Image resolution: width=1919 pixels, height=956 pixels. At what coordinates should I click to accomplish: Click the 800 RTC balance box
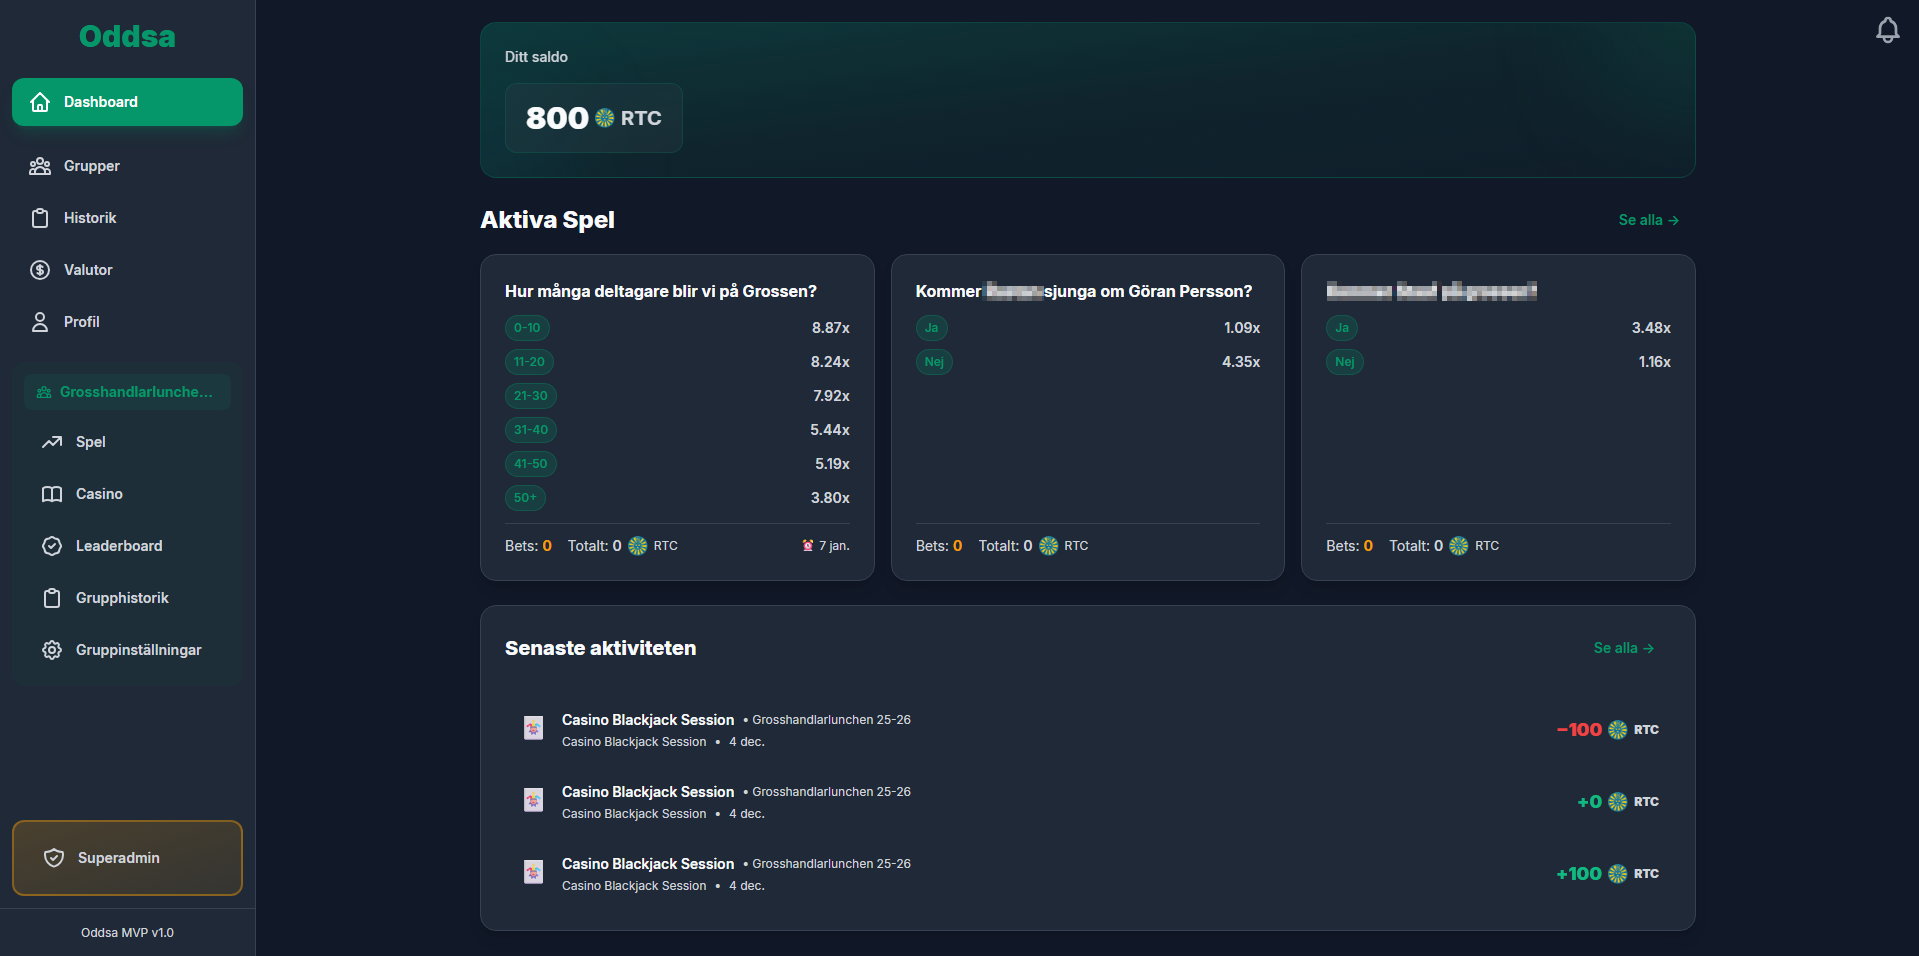tap(594, 118)
